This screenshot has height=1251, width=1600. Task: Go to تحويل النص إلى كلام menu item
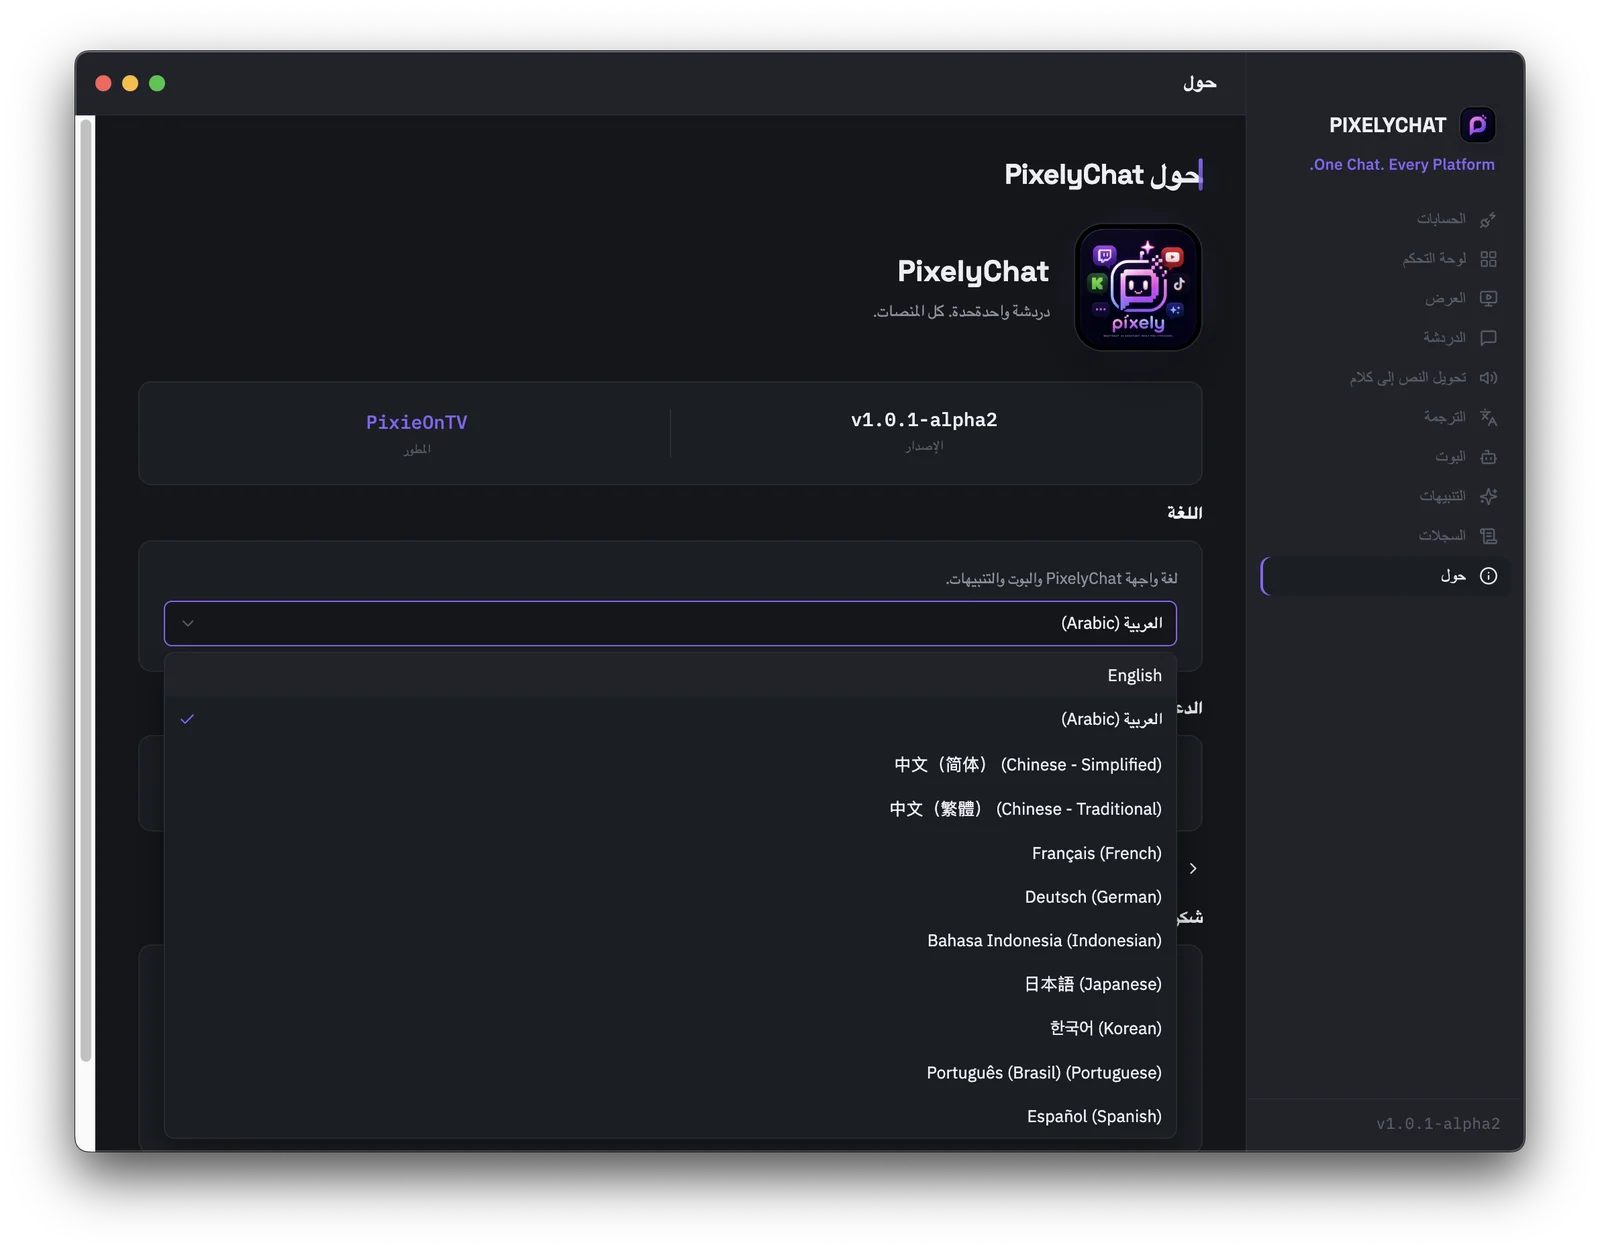(x=1386, y=377)
